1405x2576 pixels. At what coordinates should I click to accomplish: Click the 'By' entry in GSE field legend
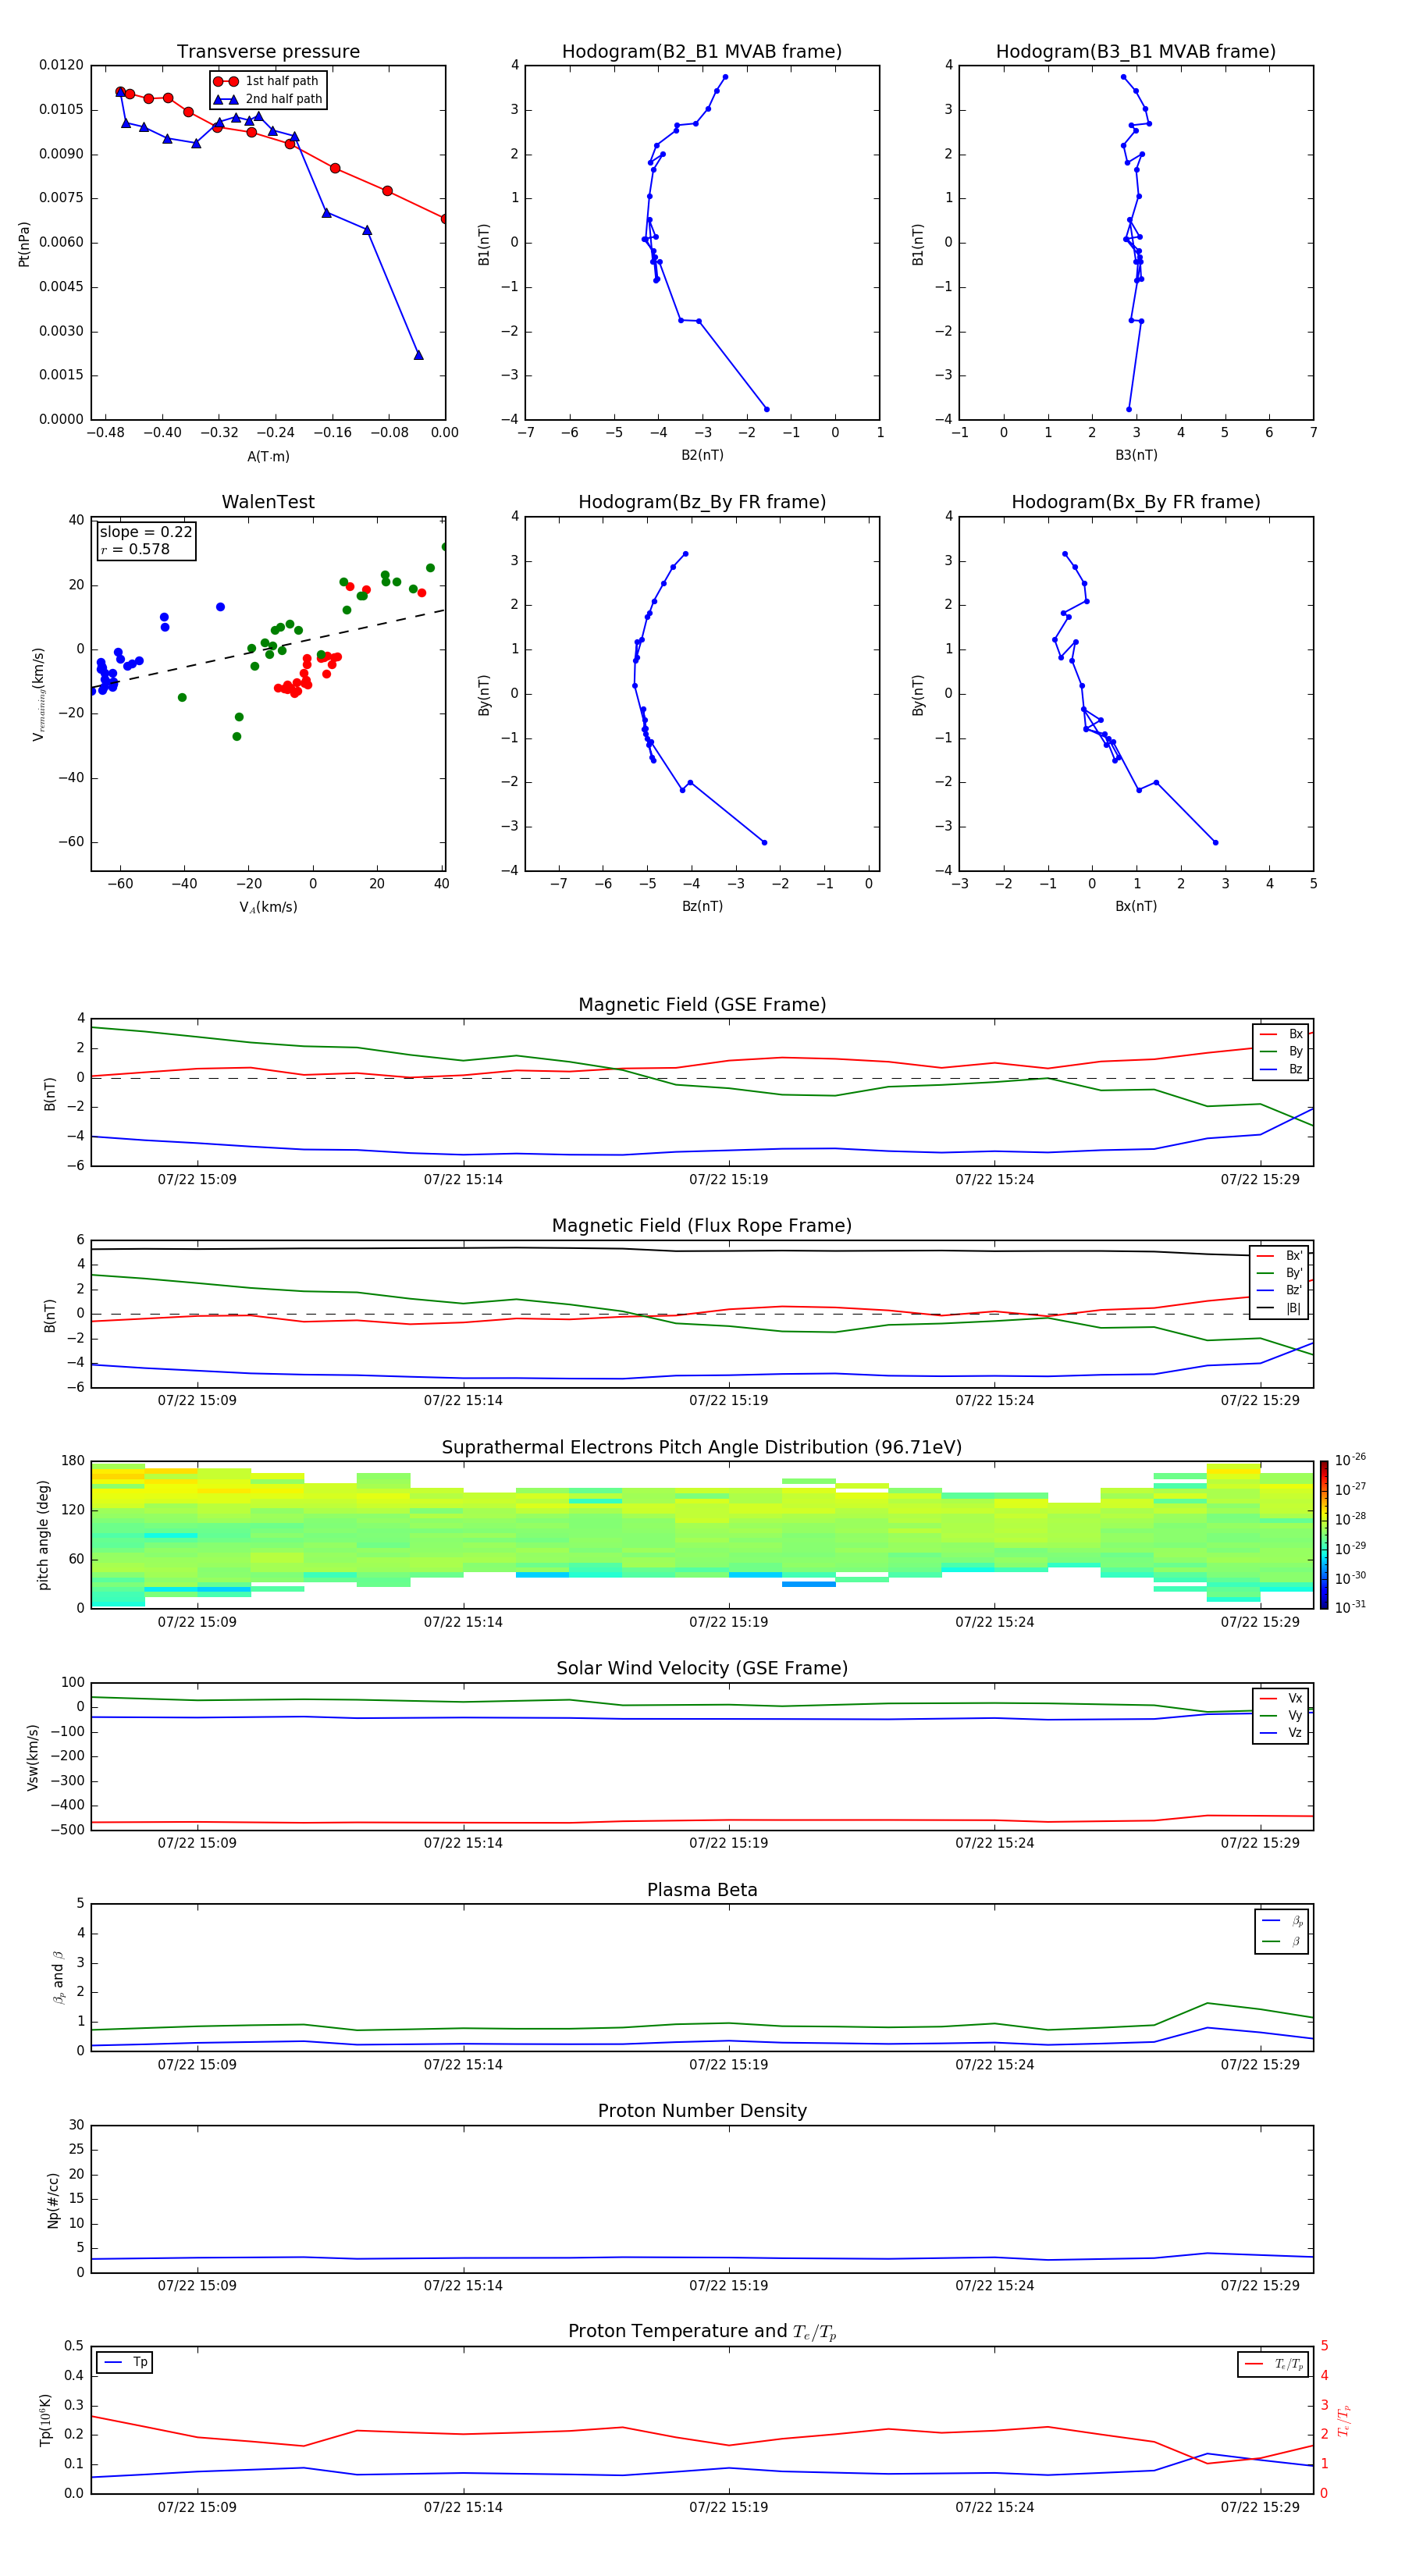pyautogui.click(x=1281, y=1051)
